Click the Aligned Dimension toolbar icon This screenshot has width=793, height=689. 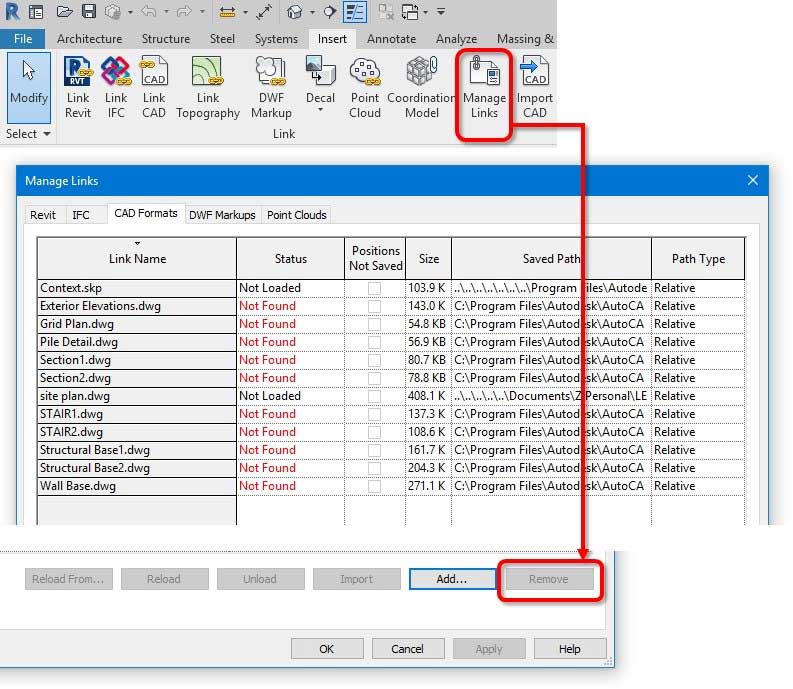click(x=228, y=12)
